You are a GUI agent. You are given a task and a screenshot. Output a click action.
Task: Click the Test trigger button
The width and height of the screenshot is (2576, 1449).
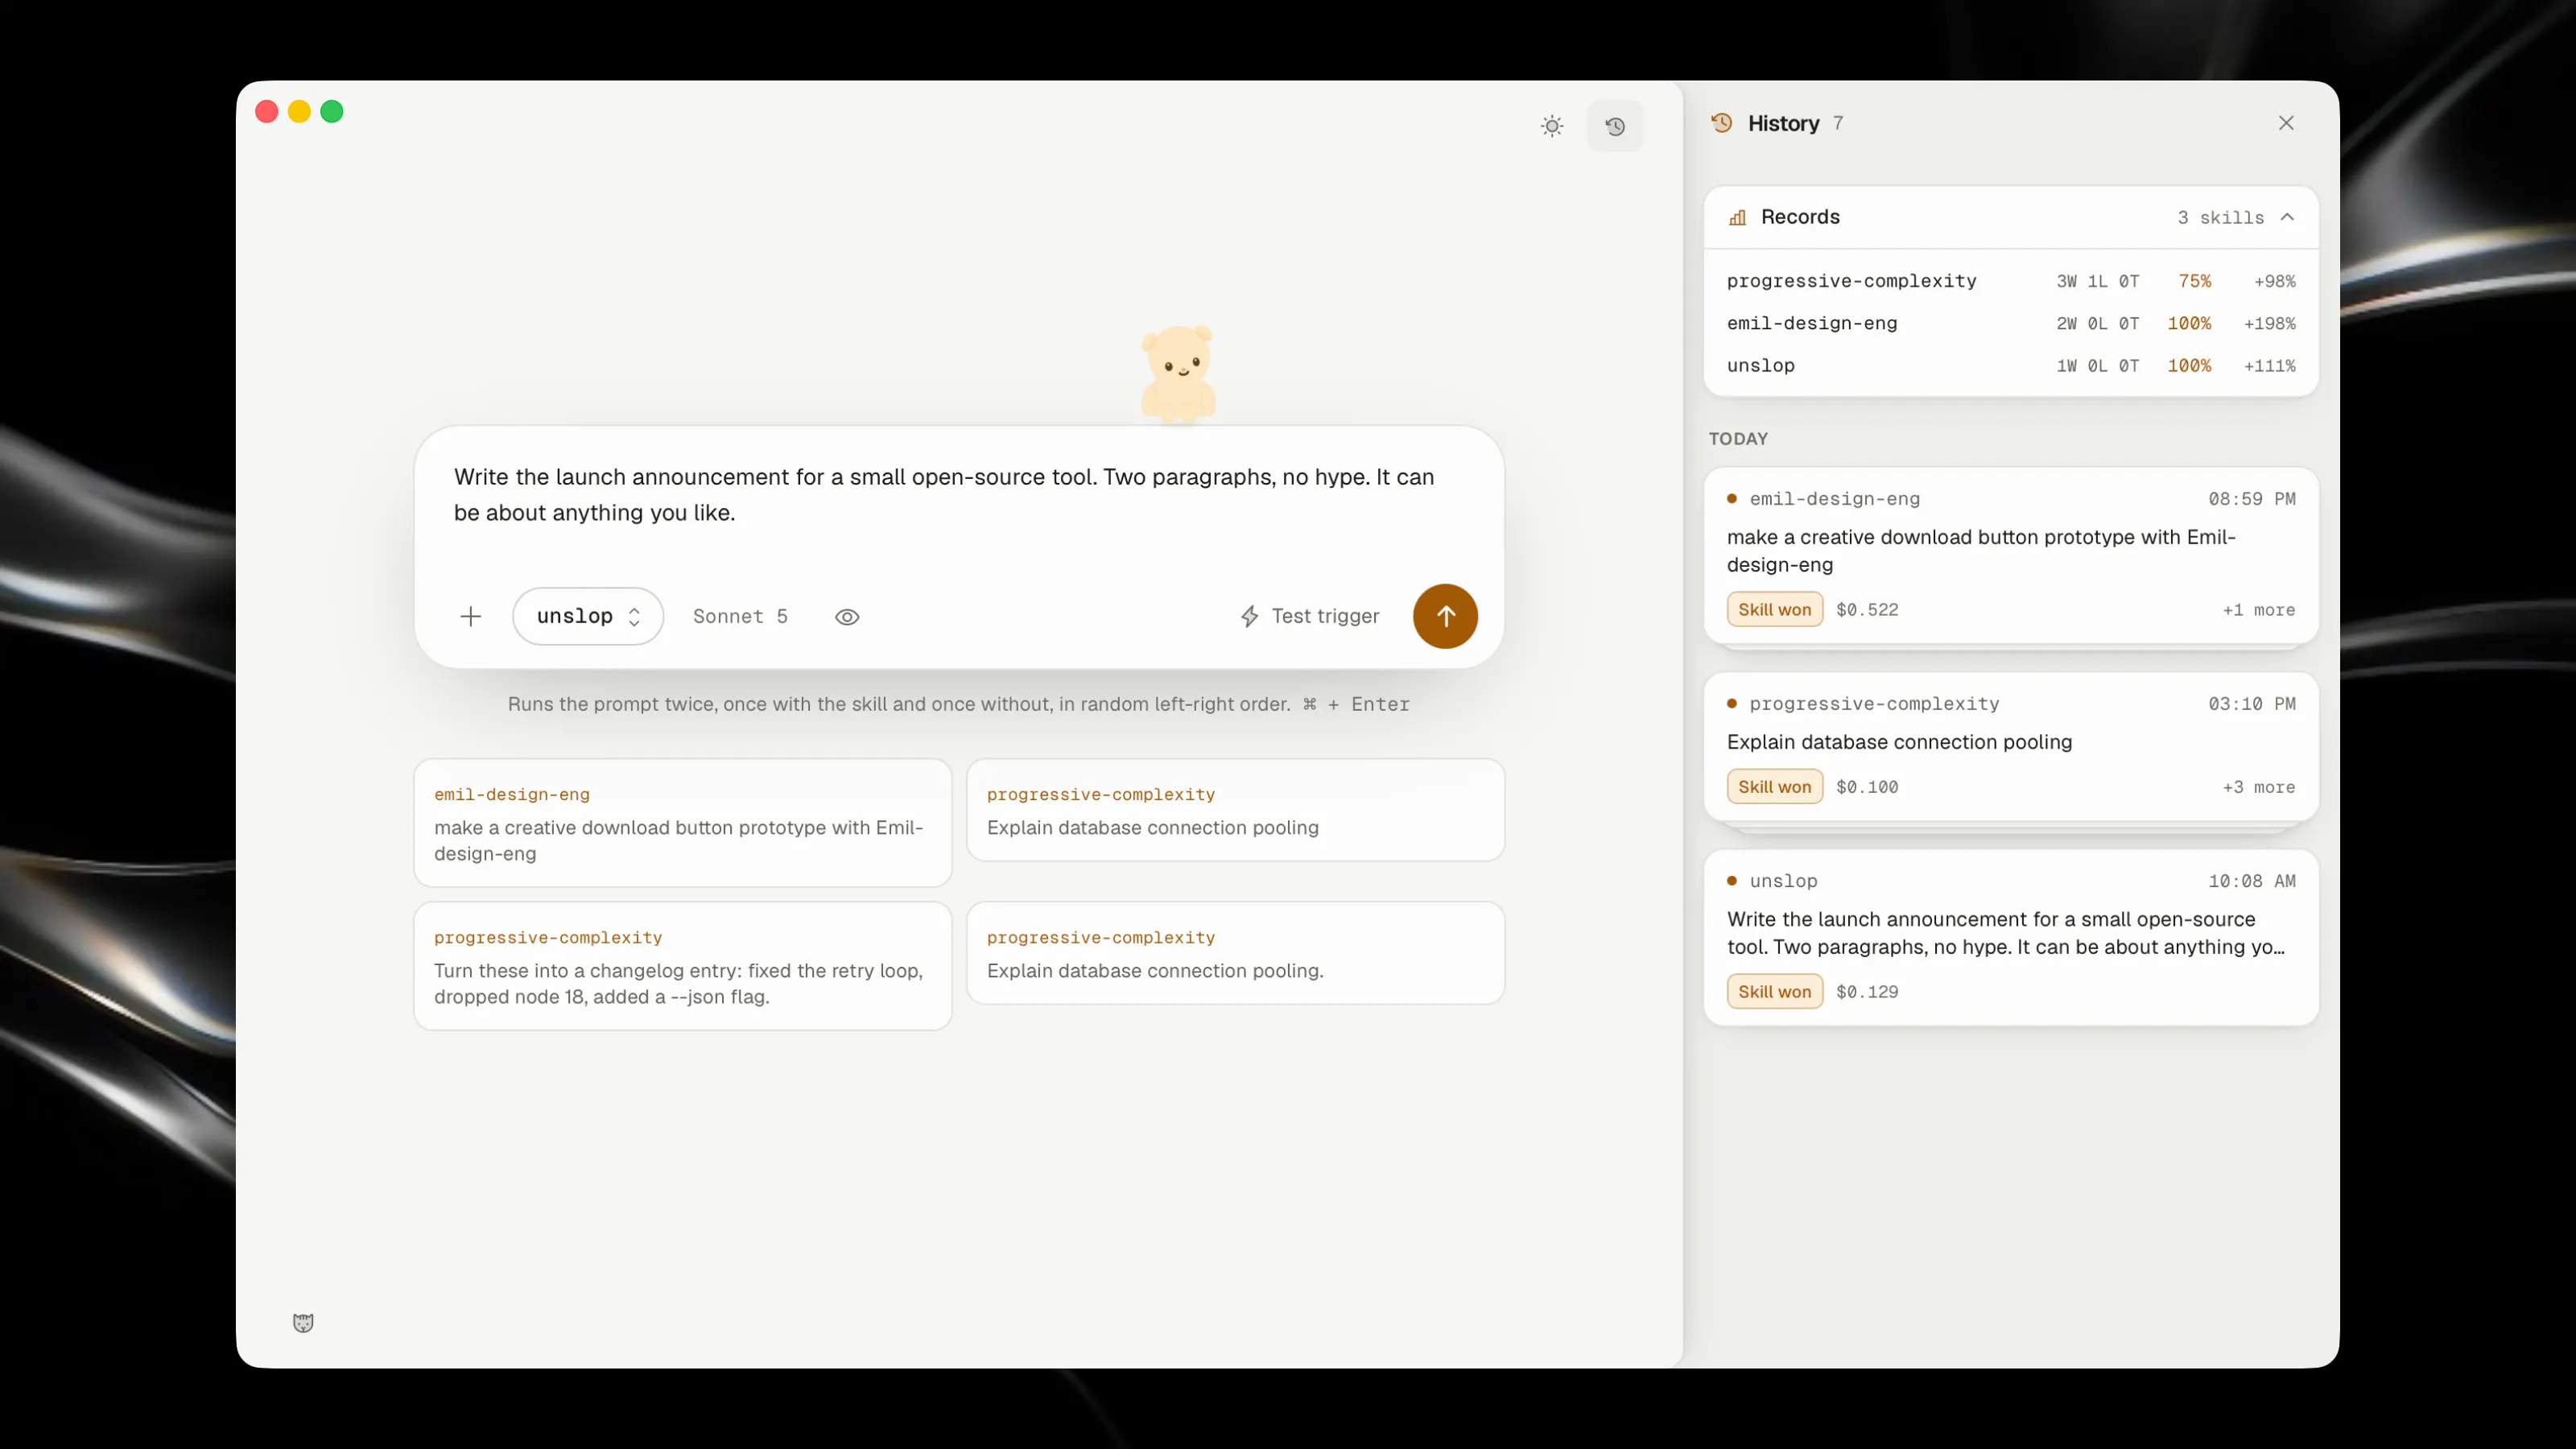(x=1310, y=616)
